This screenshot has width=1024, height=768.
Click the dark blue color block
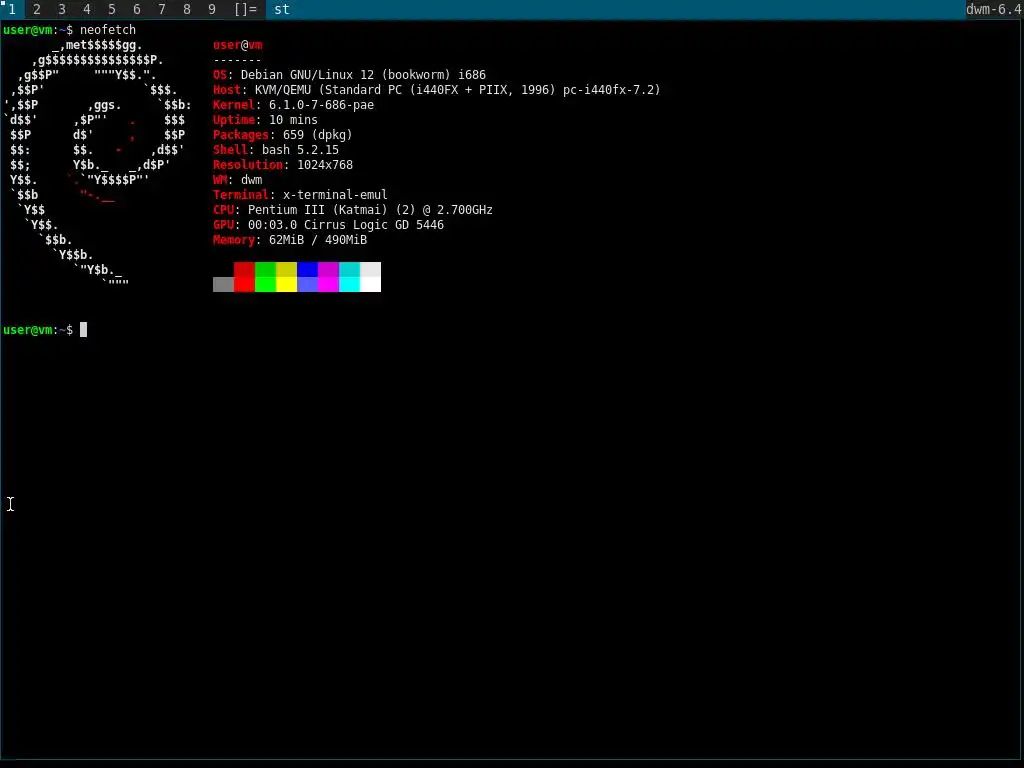click(x=308, y=269)
